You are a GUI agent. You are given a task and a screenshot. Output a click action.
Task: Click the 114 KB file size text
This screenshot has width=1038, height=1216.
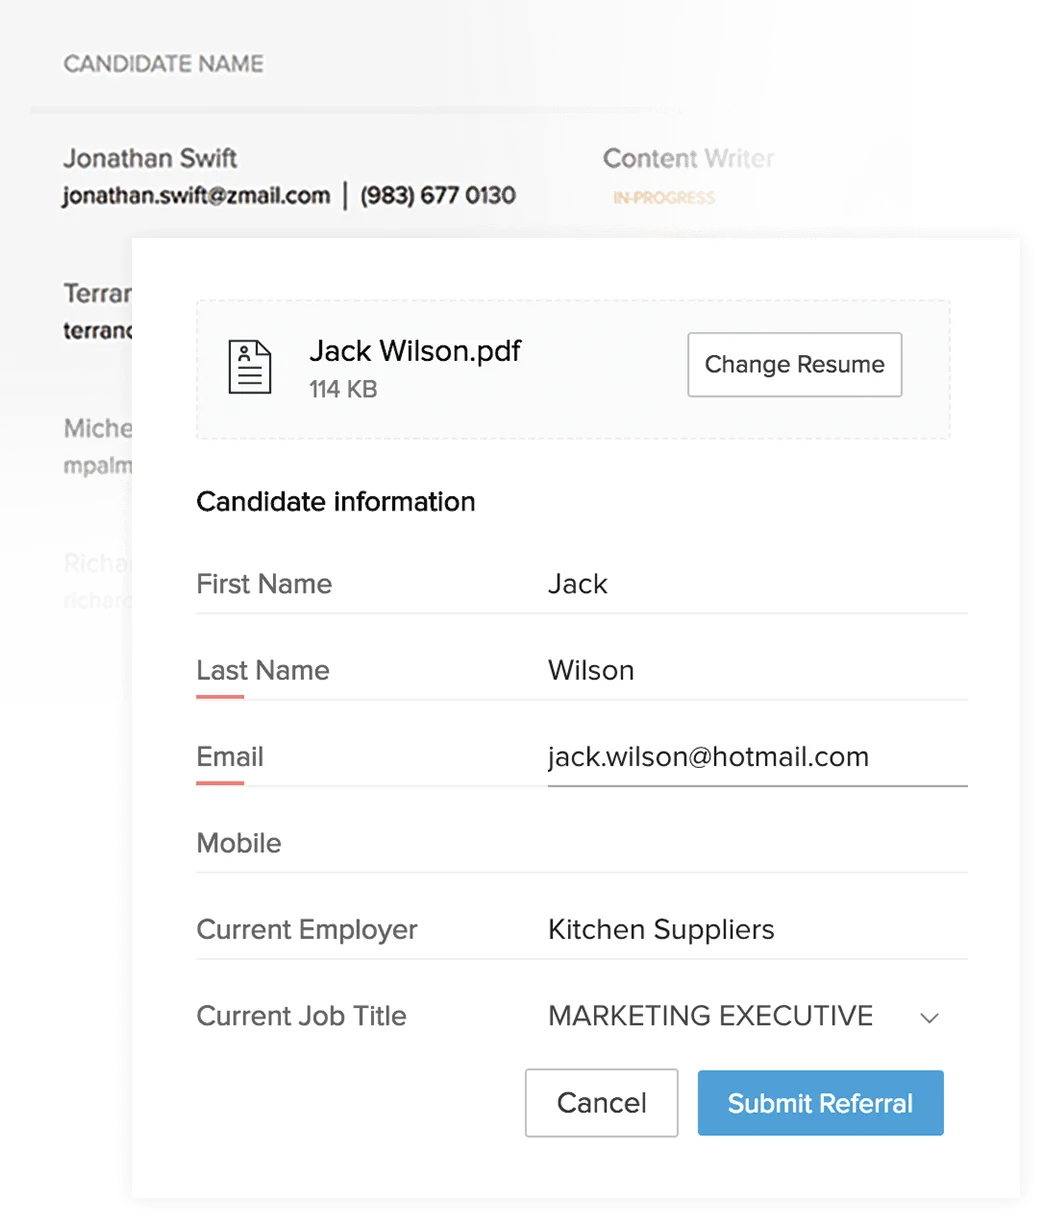343,389
